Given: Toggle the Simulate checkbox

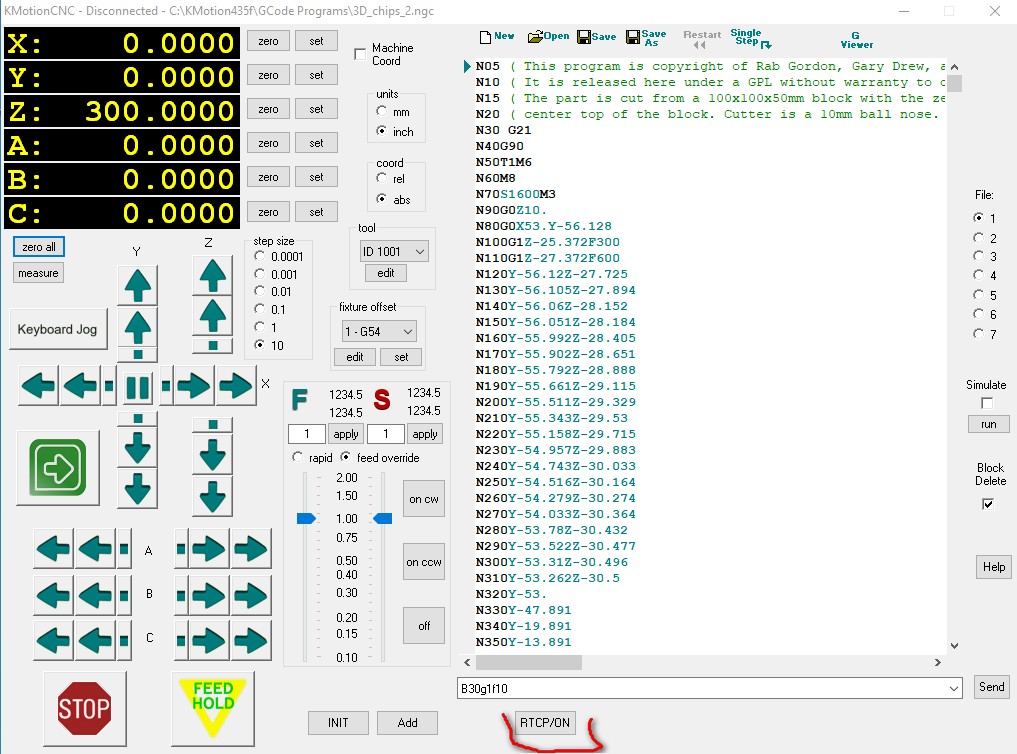Looking at the screenshot, I should 987,403.
